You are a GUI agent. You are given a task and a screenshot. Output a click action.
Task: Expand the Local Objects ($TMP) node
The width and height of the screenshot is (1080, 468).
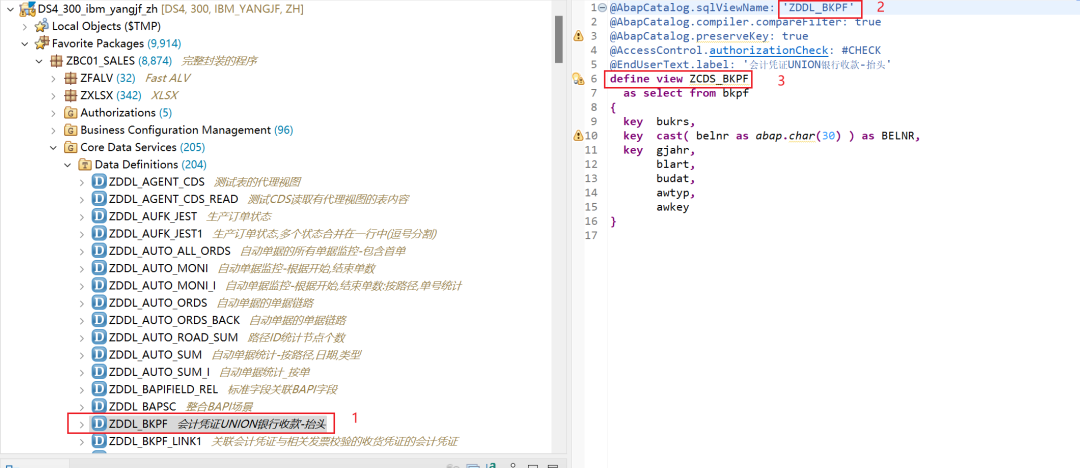(x=25, y=26)
